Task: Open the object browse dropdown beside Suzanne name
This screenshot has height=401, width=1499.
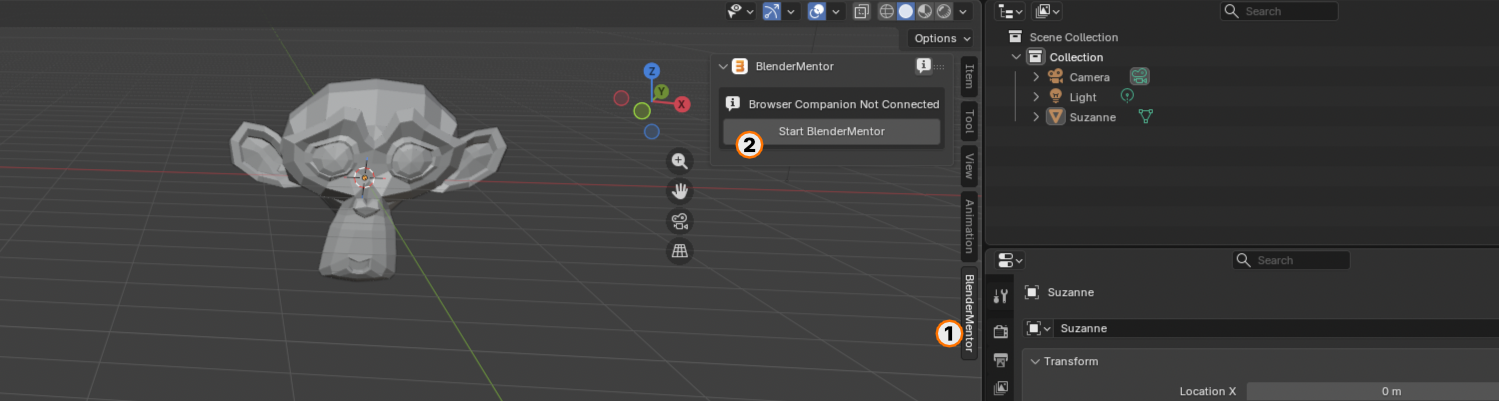Action: click(1039, 328)
